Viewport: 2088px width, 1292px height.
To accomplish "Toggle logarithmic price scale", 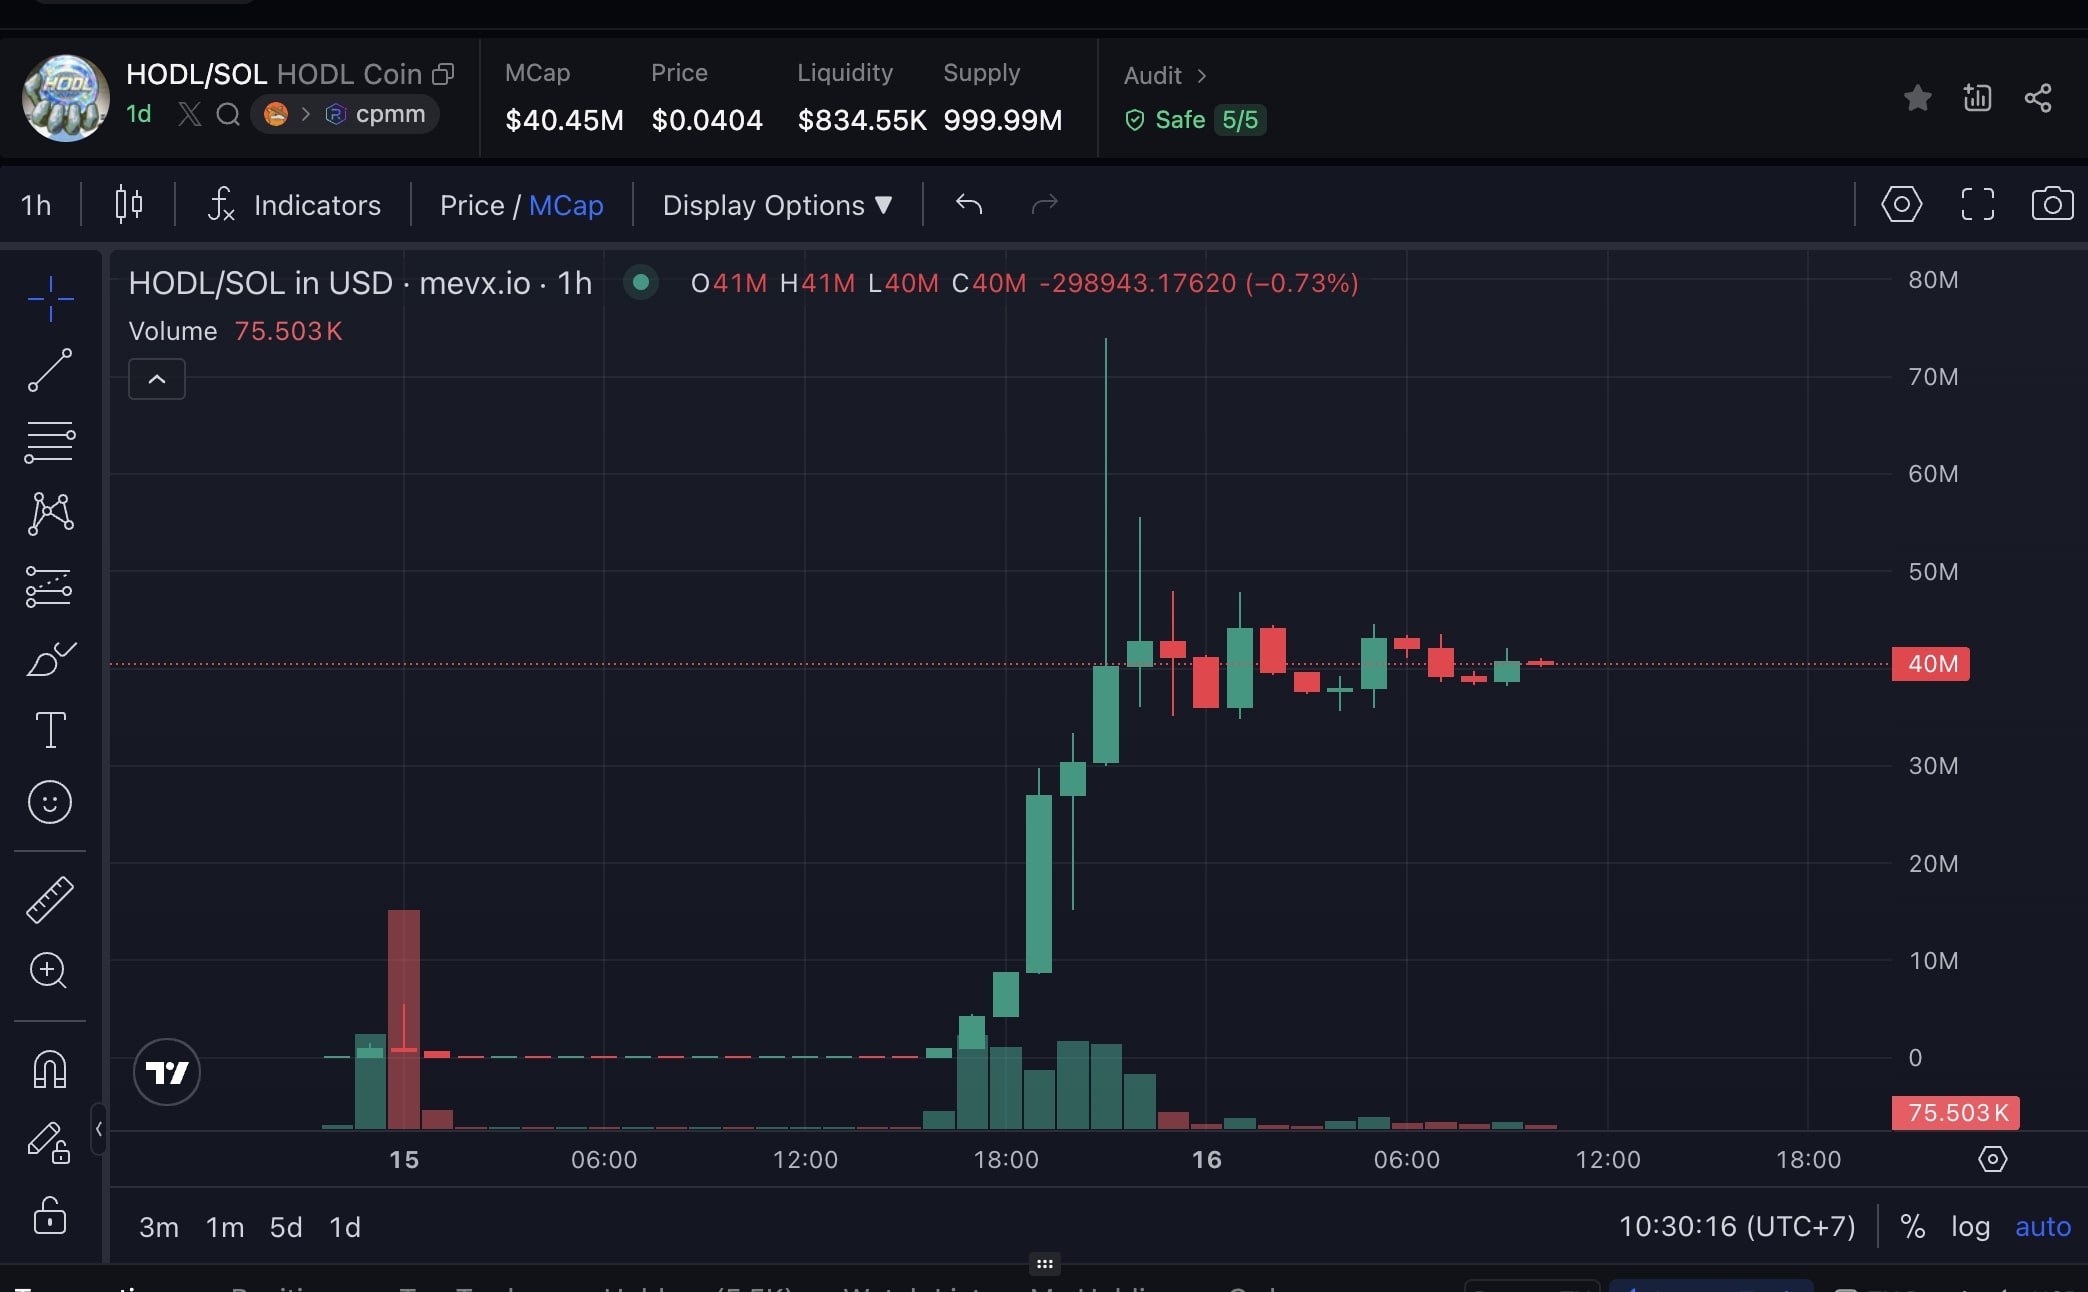I will [1970, 1226].
